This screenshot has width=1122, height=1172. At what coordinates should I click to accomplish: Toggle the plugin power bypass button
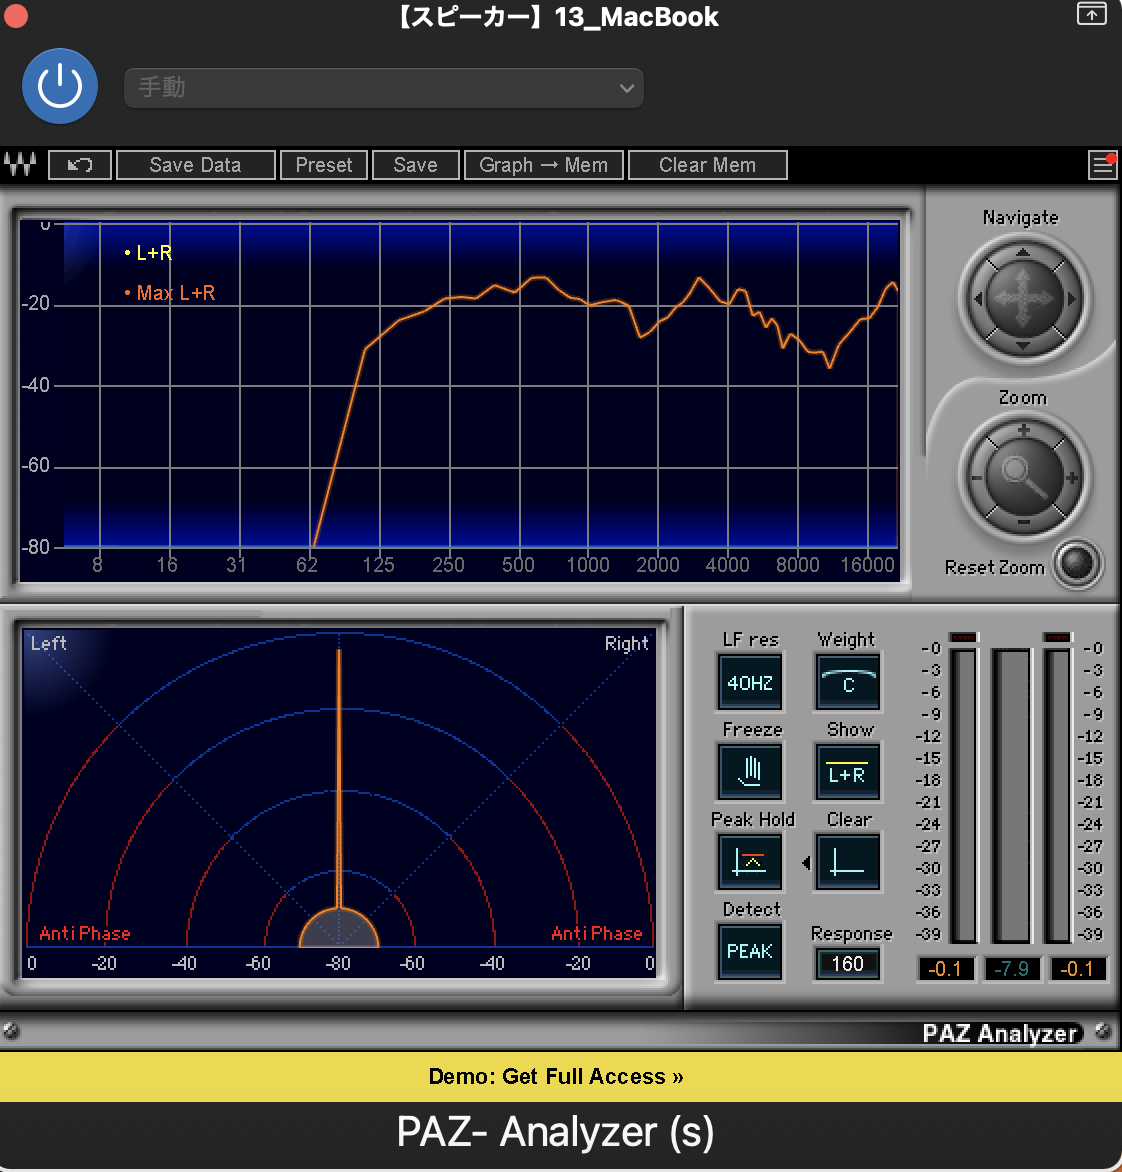pyautogui.click(x=60, y=86)
